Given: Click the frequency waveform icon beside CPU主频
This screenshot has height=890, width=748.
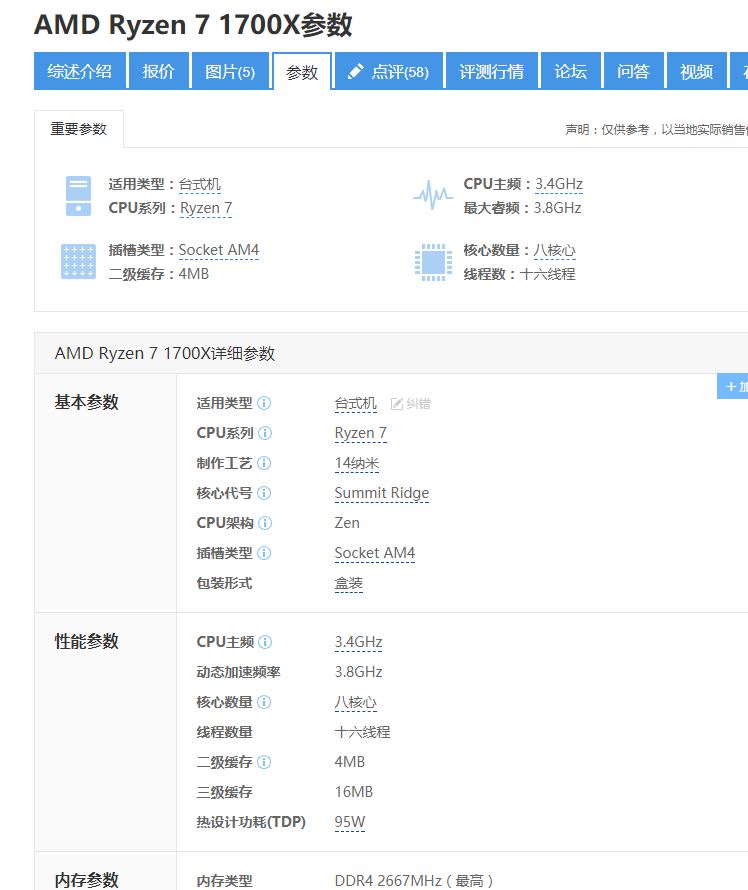Looking at the screenshot, I should [x=433, y=195].
